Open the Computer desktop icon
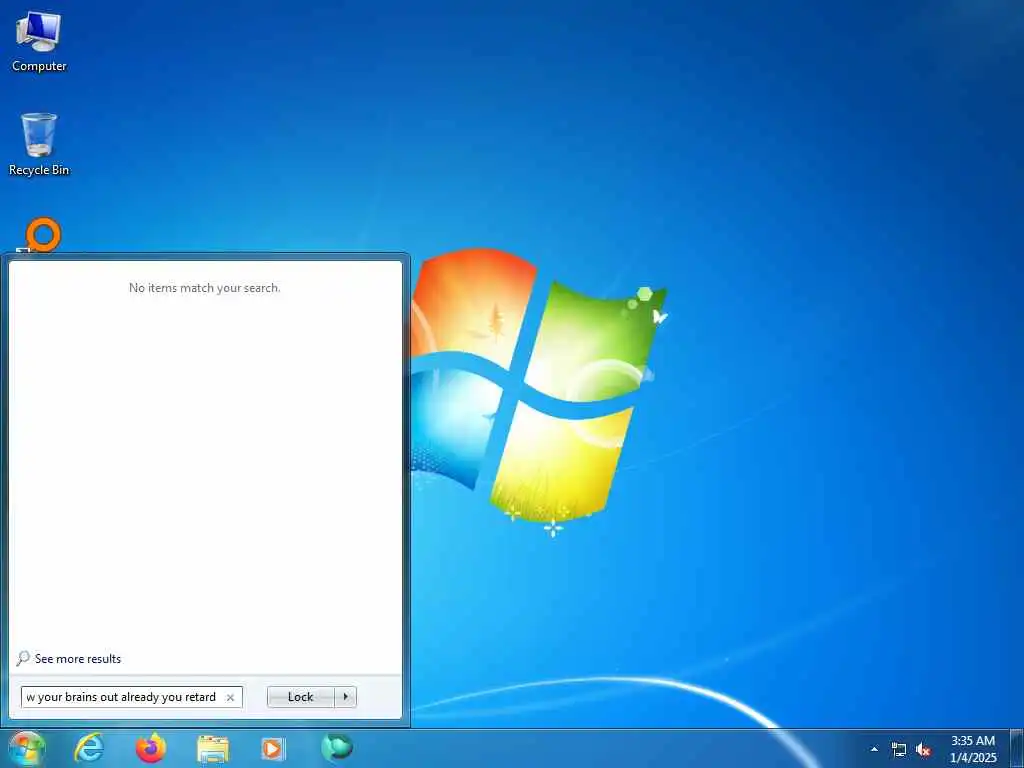 click(x=39, y=40)
